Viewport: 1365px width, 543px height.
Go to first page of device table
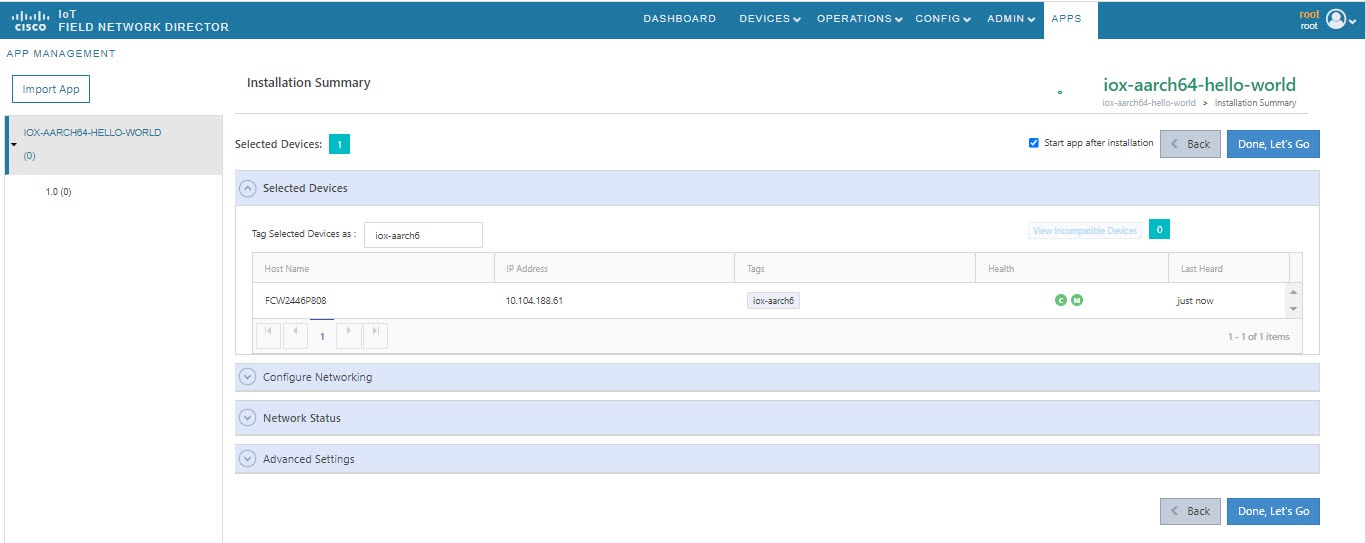click(268, 335)
